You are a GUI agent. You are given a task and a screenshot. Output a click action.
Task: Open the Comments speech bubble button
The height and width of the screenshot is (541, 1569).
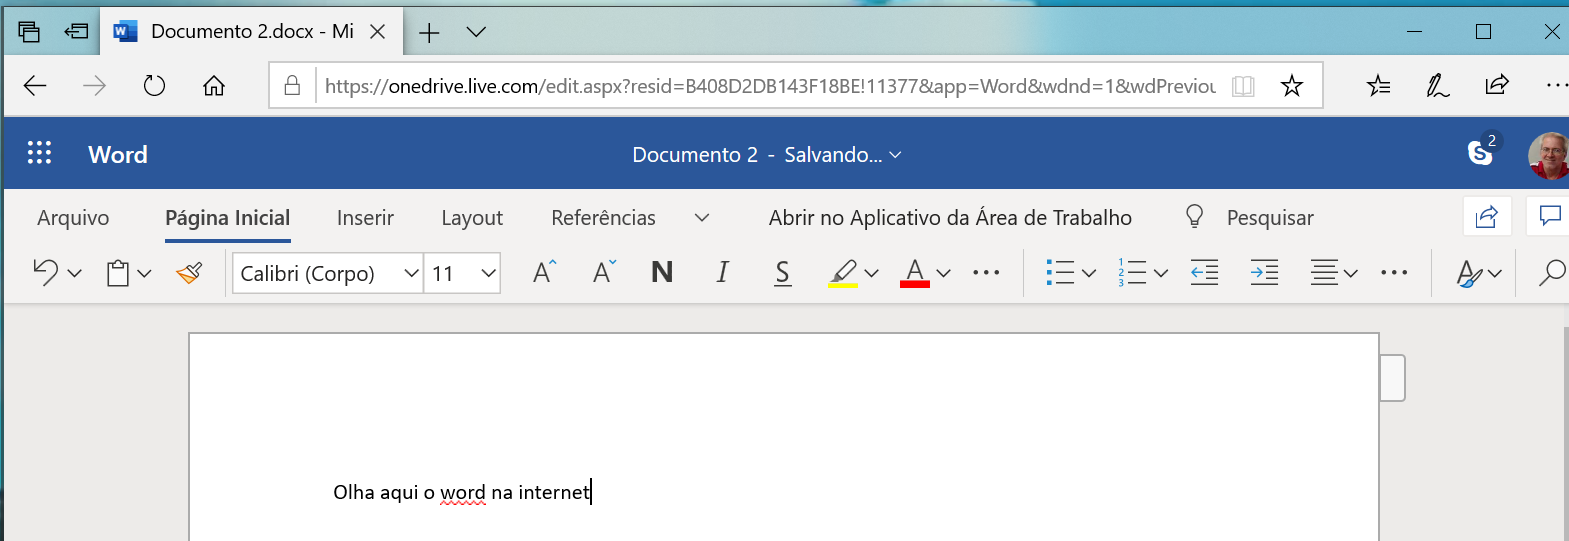tap(1549, 216)
